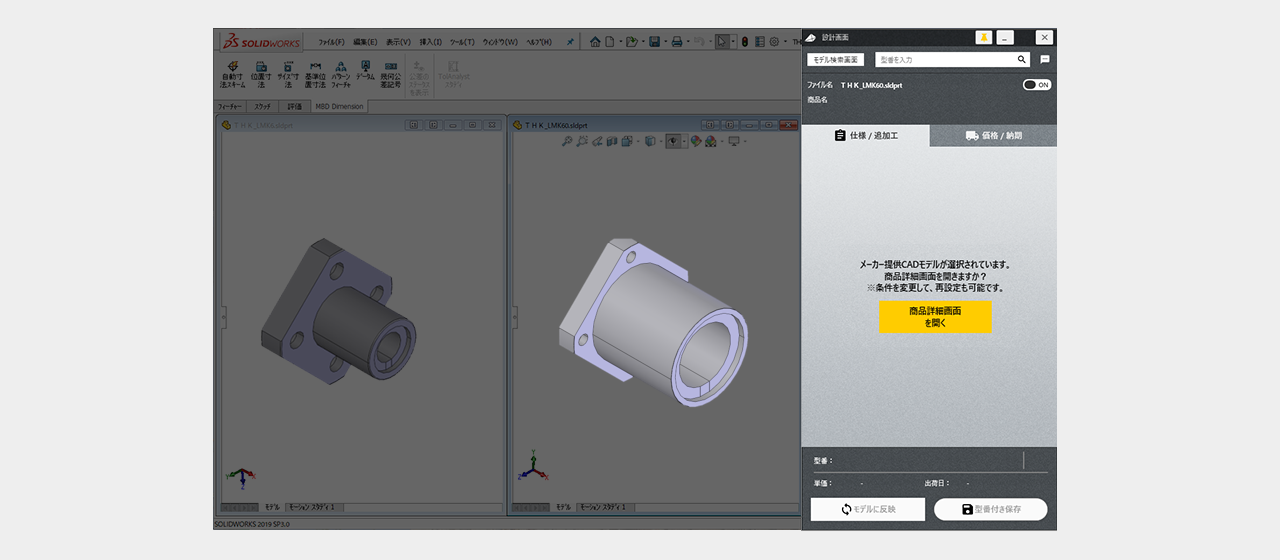Select the Zoom to Fit view icon
Screen dimensions: 1280x560
pyautogui.click(x=567, y=142)
